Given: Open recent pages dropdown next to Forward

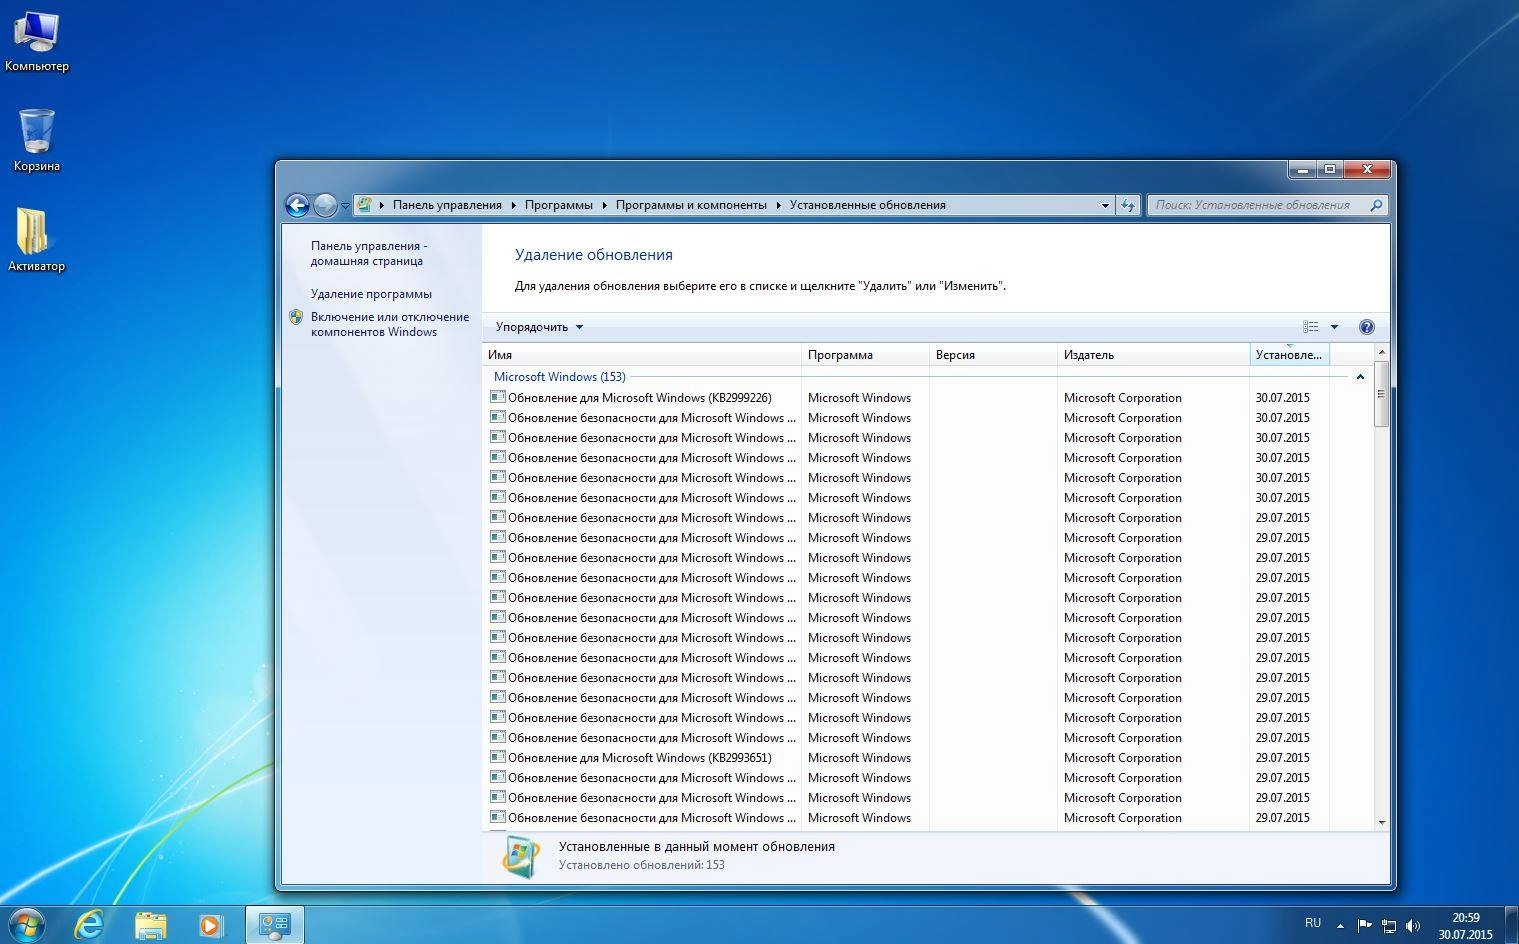Looking at the screenshot, I should tap(345, 206).
